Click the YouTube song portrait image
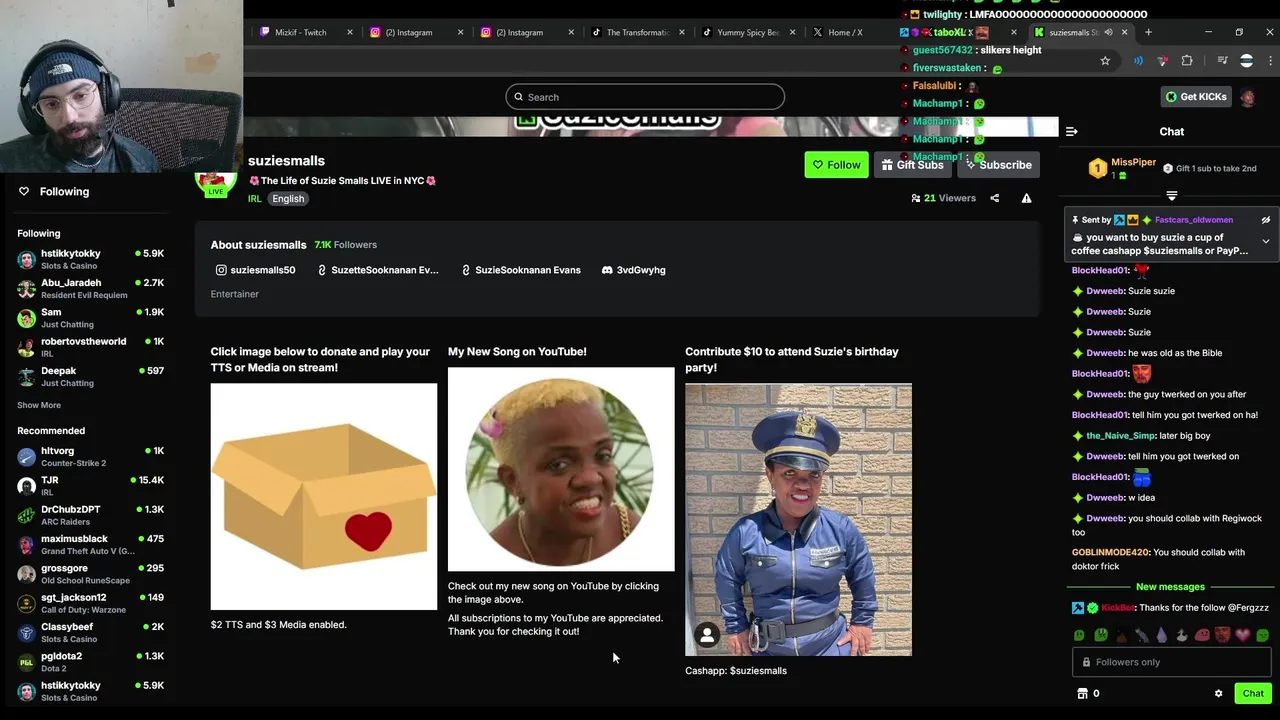The width and height of the screenshot is (1280, 720). (561, 469)
